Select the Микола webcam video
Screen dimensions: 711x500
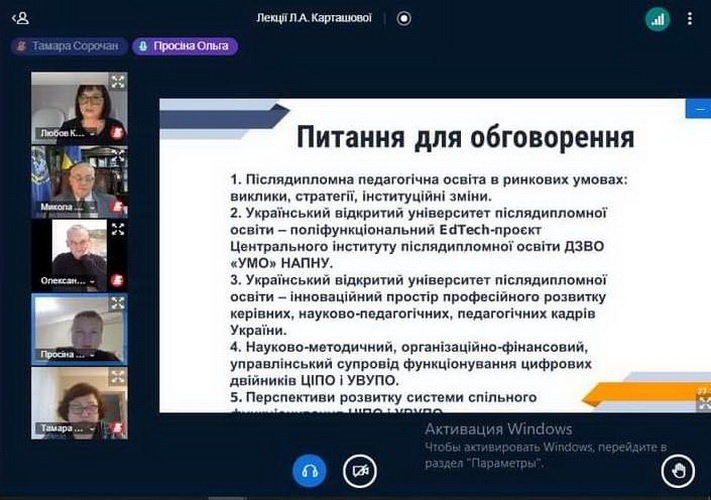click(x=79, y=182)
